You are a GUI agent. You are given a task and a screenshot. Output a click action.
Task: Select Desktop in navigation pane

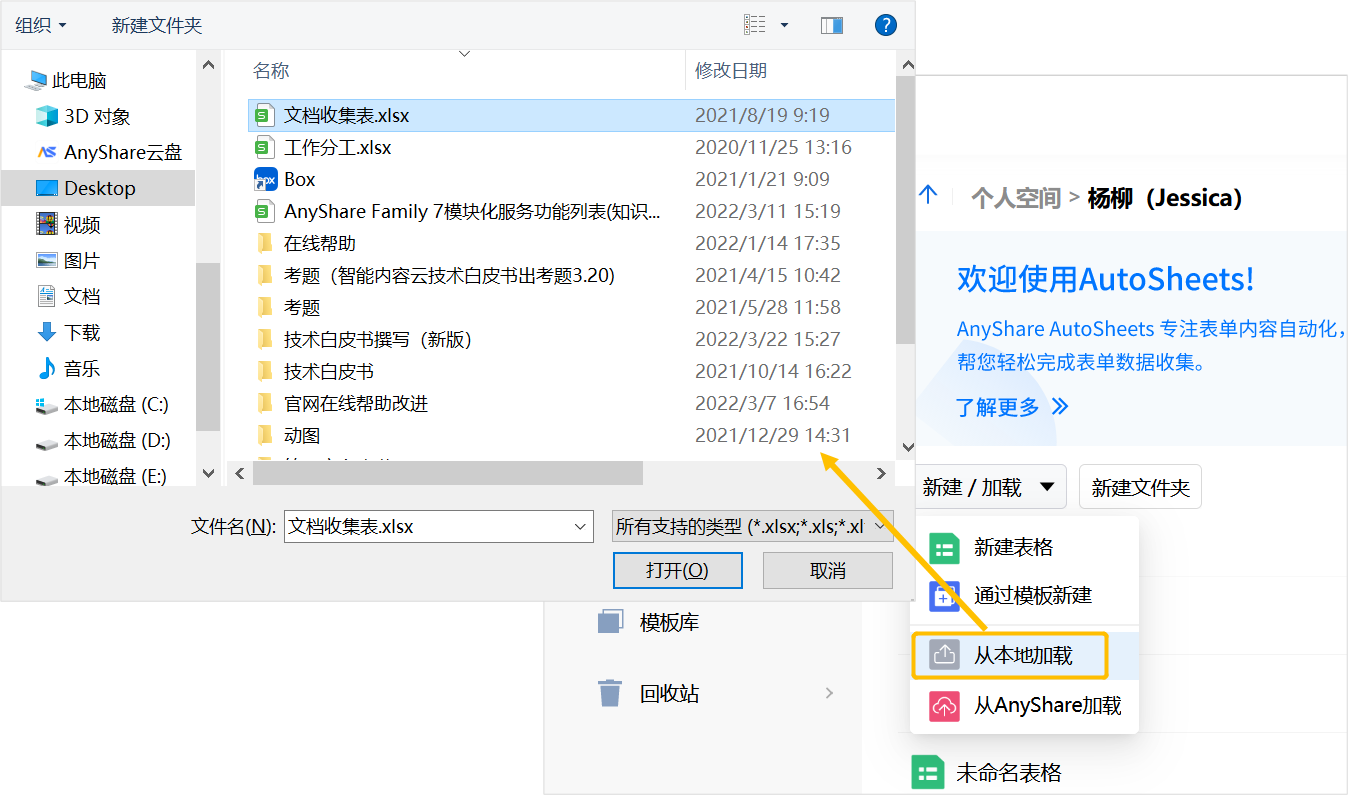(x=98, y=188)
